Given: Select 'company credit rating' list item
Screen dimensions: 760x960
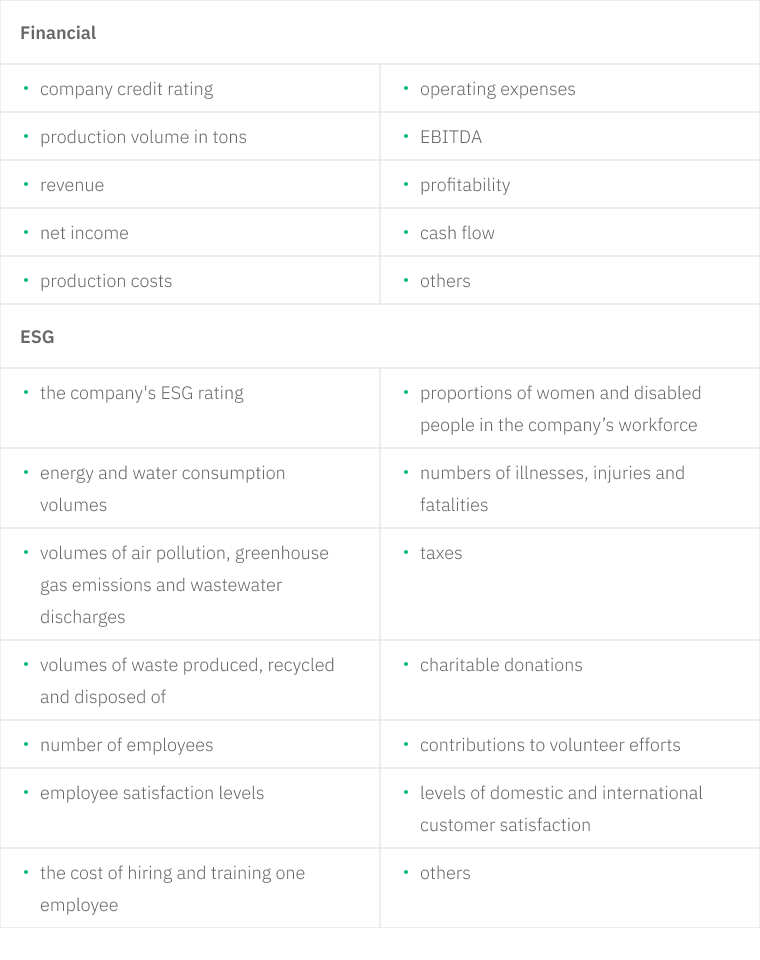Looking at the screenshot, I should tap(126, 89).
